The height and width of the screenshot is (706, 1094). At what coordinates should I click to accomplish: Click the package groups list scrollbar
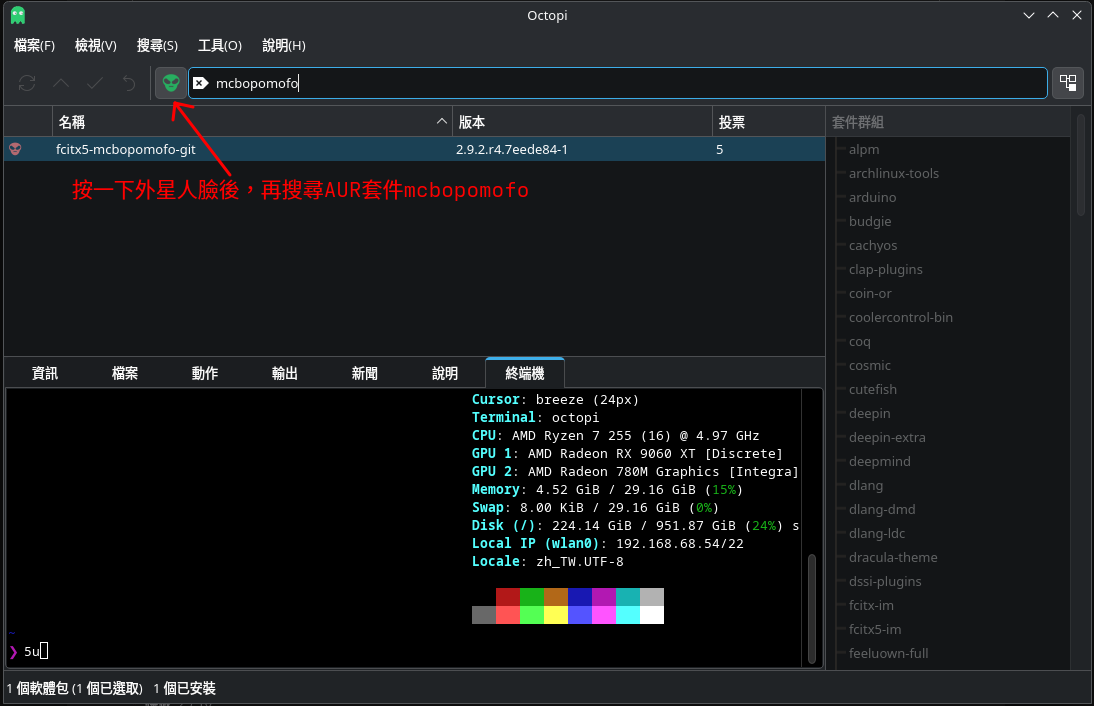(x=1081, y=166)
